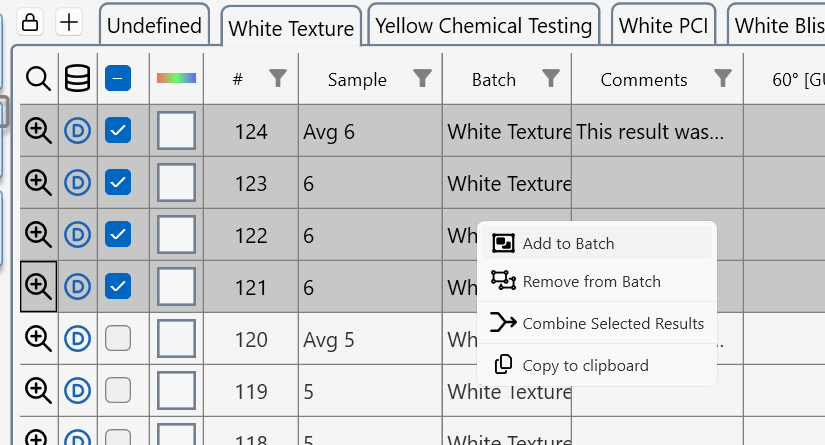825x445 pixels.
Task: Zoom into result row 124
Action: coord(38,130)
